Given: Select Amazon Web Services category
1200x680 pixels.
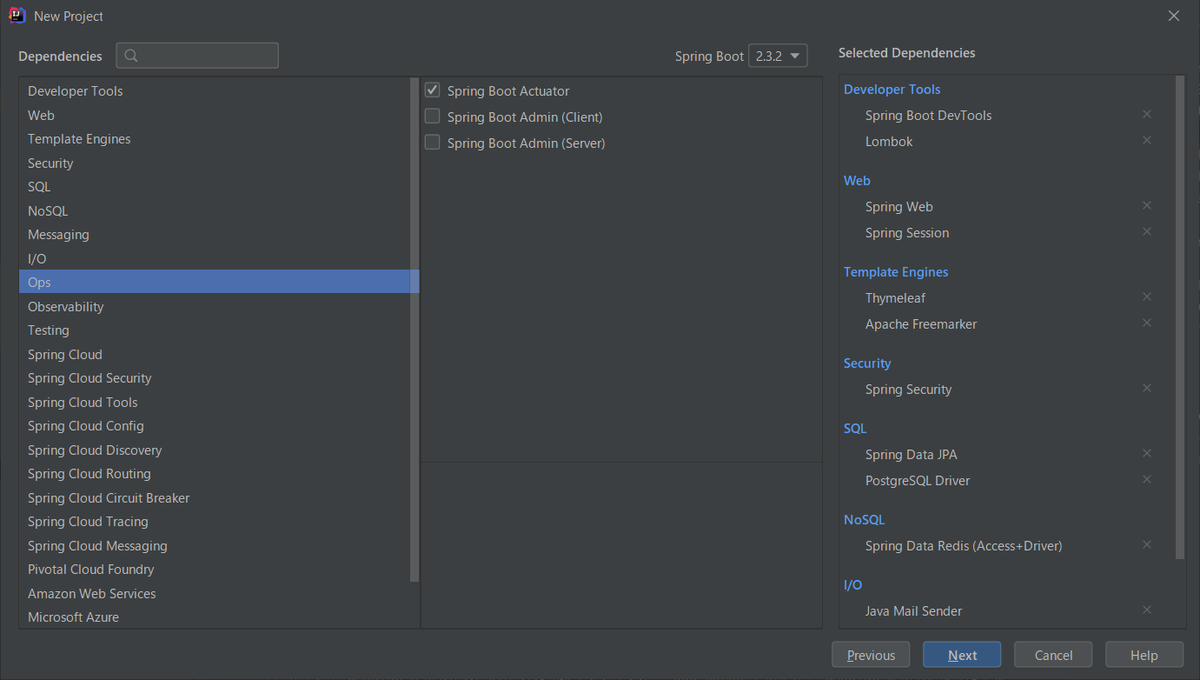Looking at the screenshot, I should 214,593.
